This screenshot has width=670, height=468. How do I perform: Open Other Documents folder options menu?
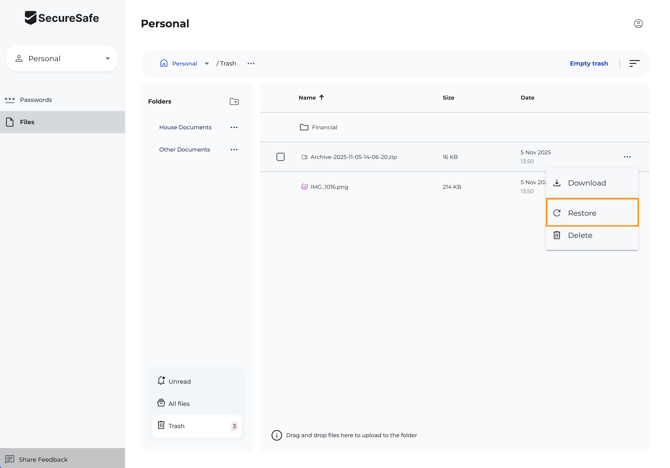234,150
